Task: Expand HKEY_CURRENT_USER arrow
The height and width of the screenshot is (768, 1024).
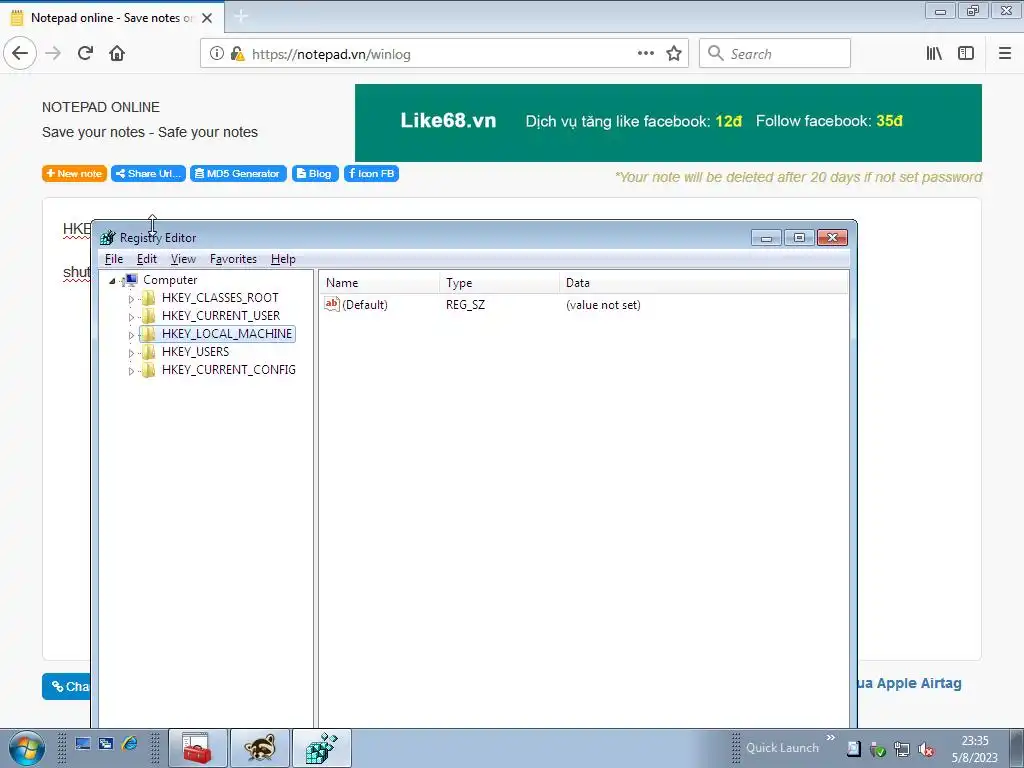Action: tap(131, 317)
